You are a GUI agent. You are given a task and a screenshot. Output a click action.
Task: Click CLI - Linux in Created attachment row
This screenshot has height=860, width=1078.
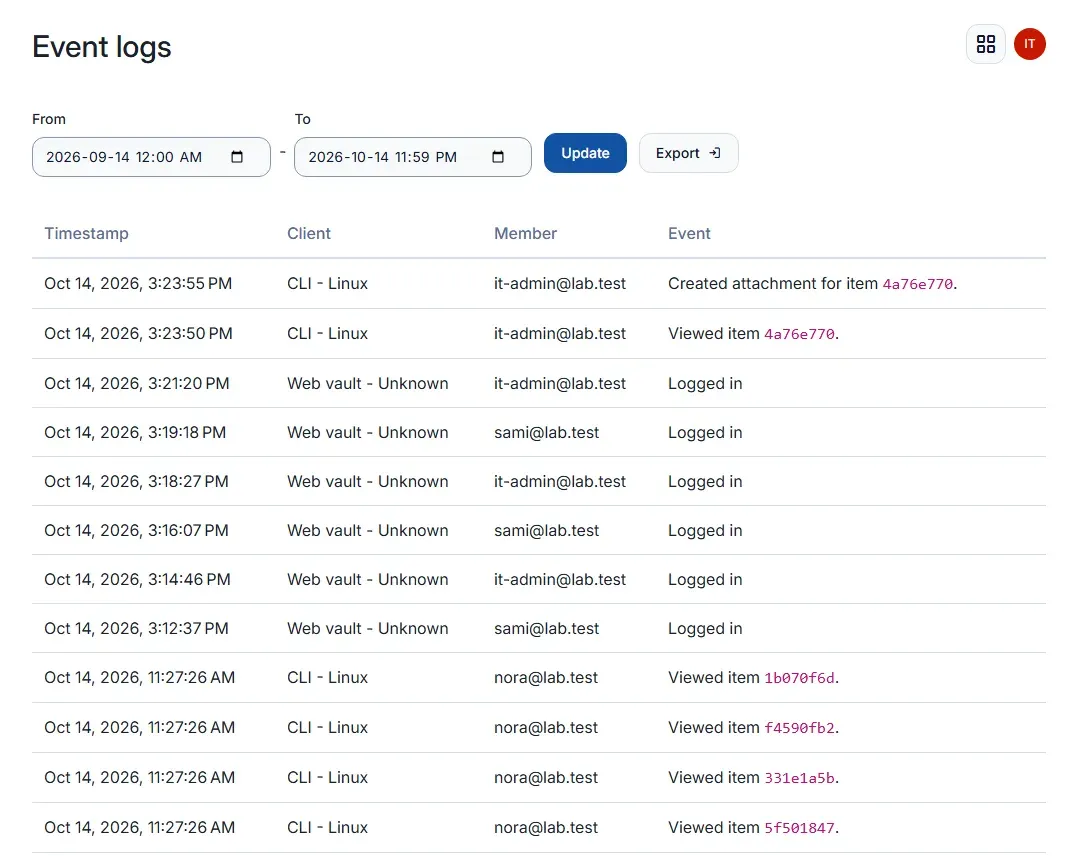tap(327, 283)
